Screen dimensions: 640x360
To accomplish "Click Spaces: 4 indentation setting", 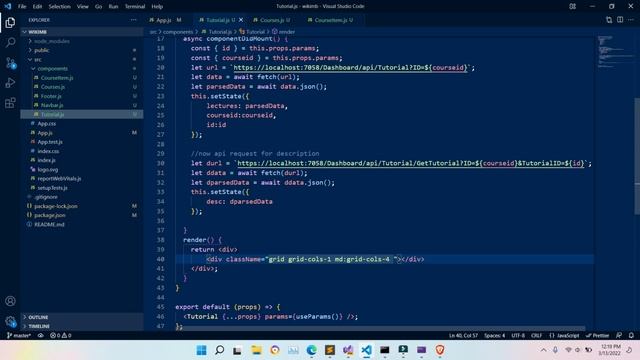I will (495, 335).
